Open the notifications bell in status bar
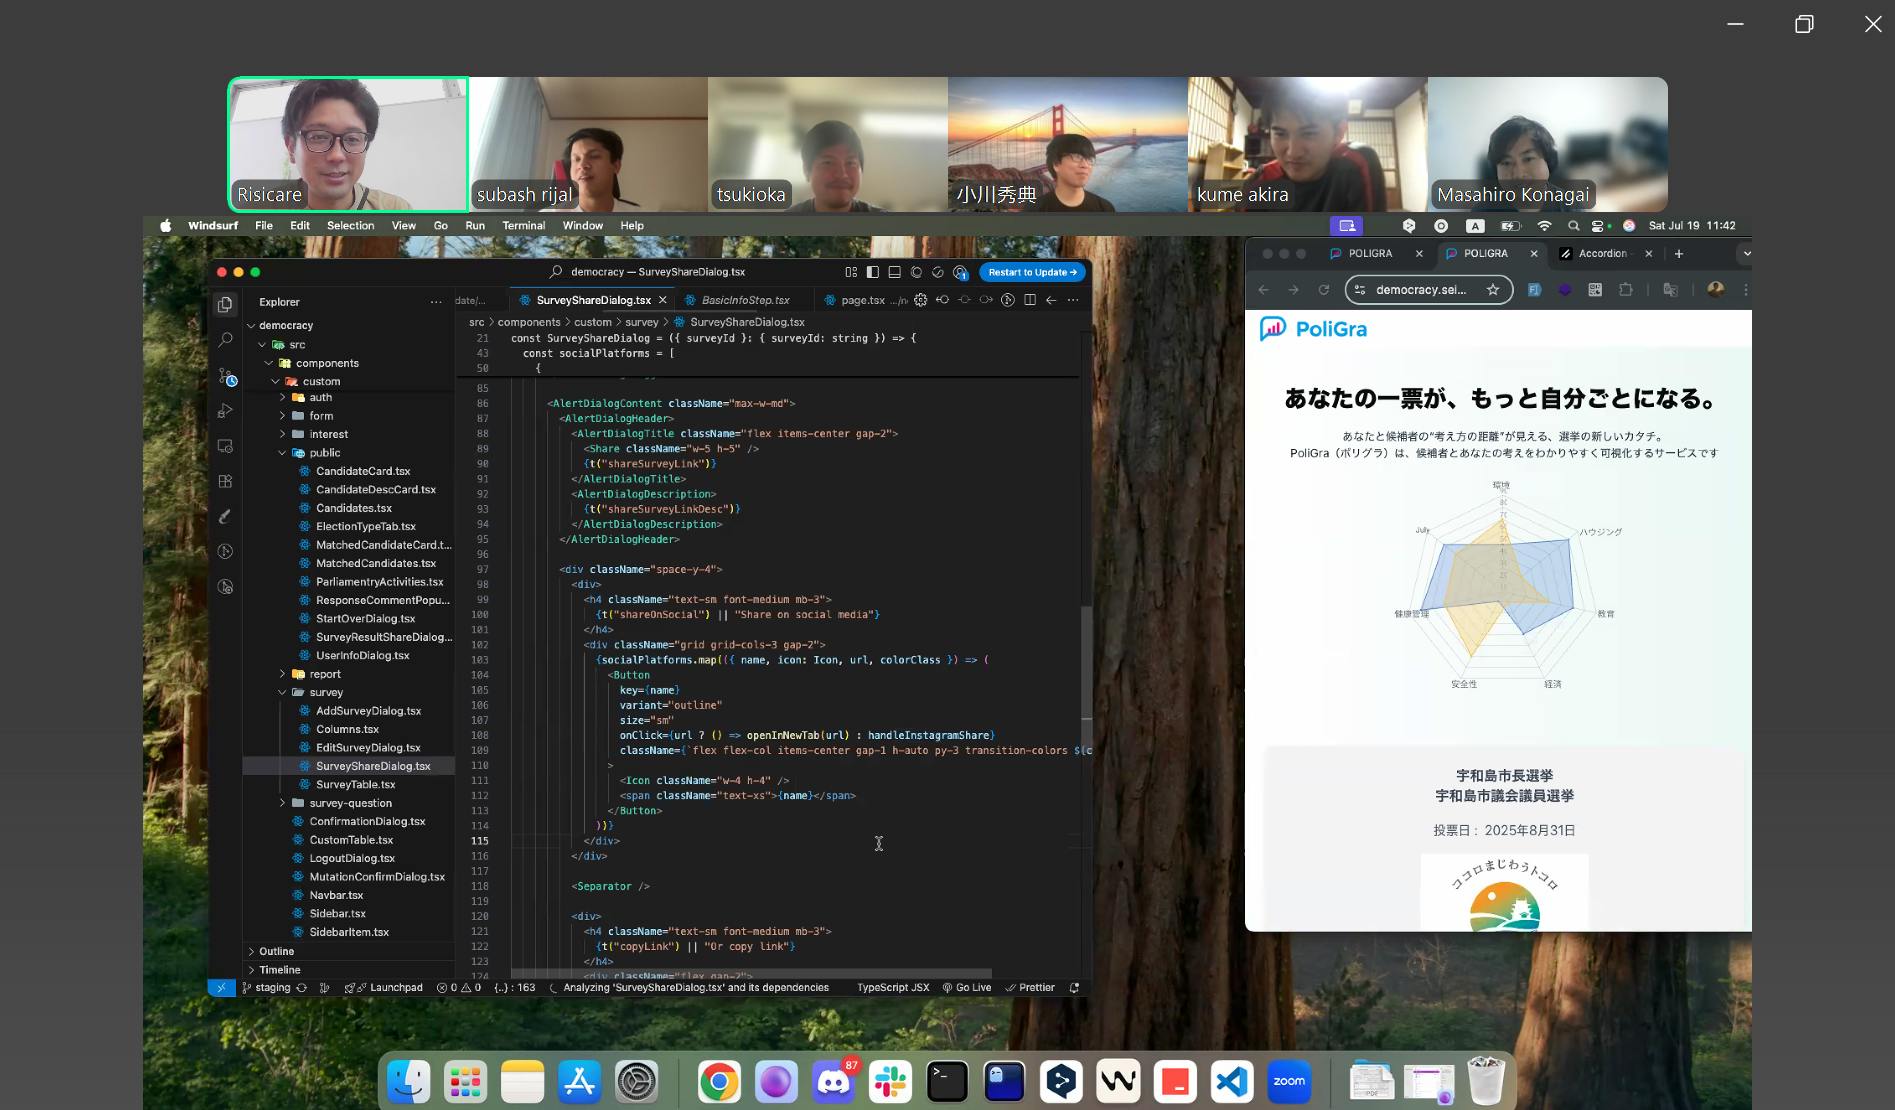Screen dimensions: 1895x1110 (1074, 988)
